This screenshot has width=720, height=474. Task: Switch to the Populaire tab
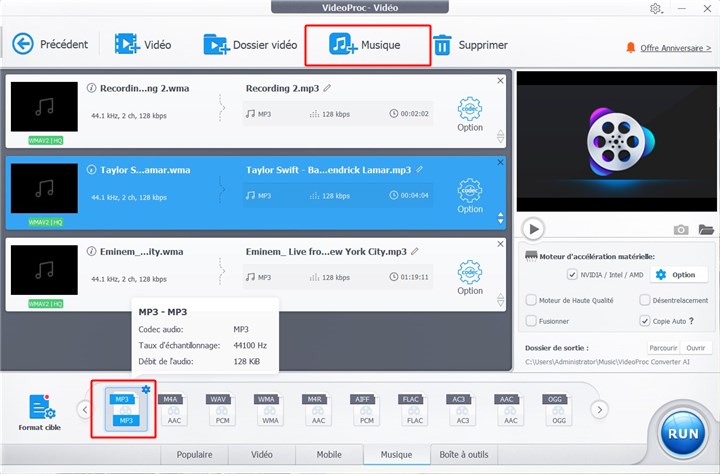(x=194, y=455)
